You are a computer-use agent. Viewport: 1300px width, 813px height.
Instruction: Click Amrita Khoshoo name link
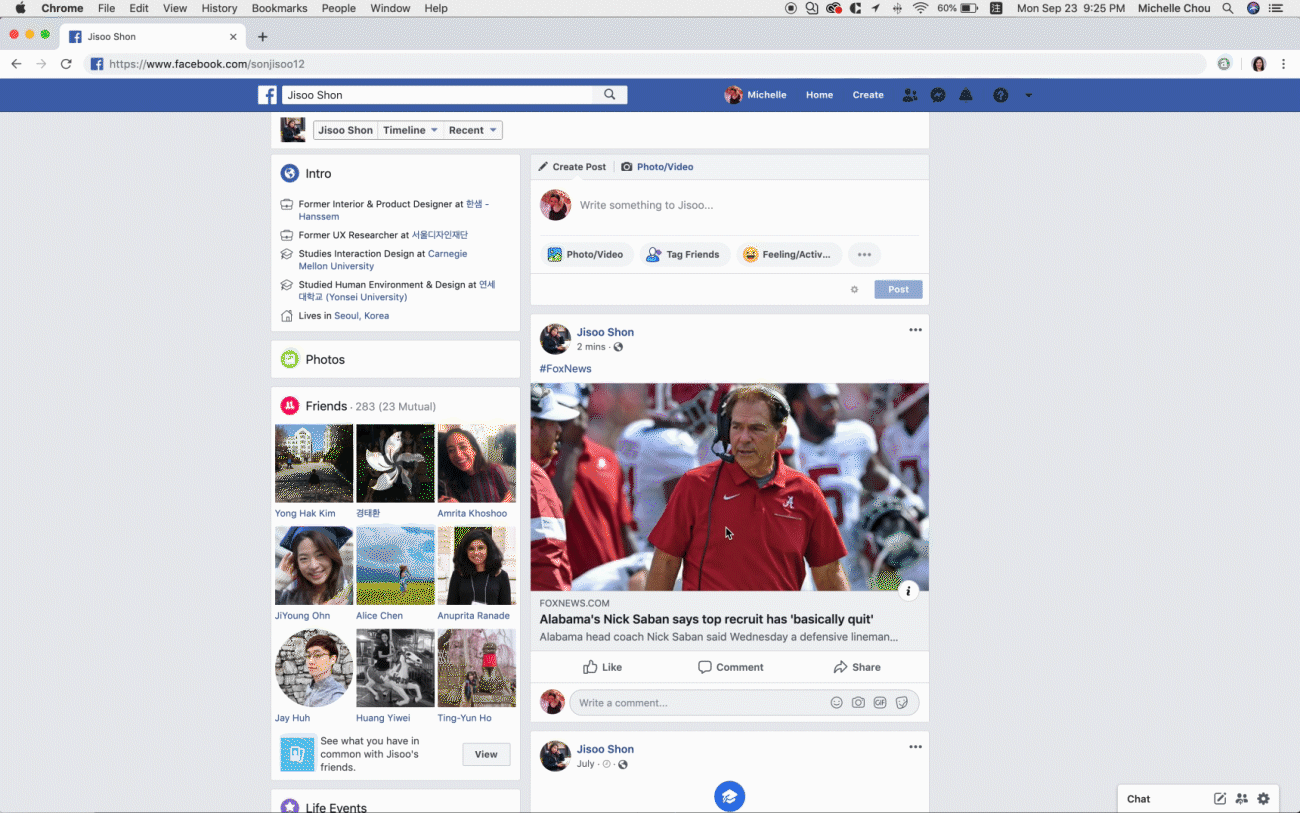pyautogui.click(x=472, y=514)
